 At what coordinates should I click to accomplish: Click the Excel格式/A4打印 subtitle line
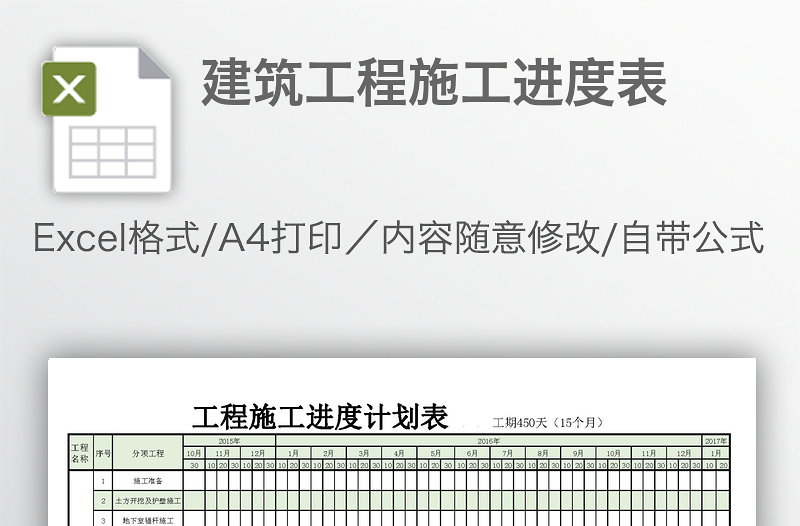pos(398,237)
